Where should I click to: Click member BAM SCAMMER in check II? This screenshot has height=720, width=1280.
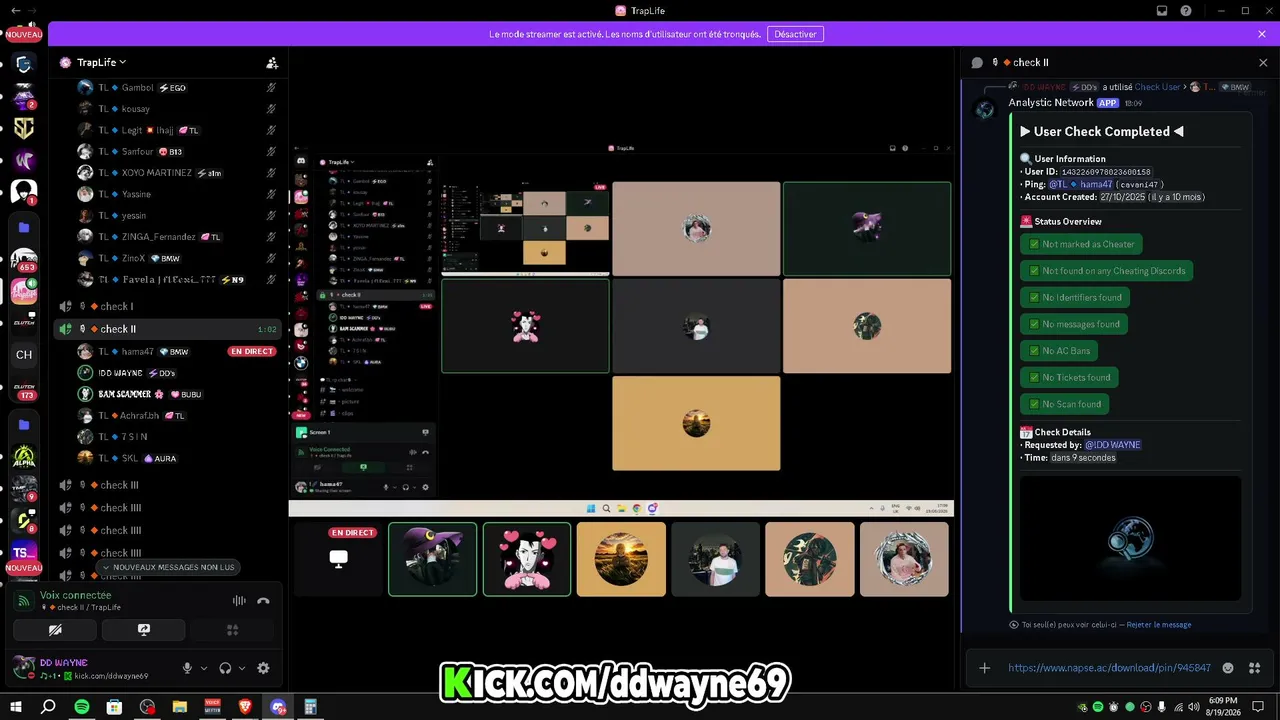coord(168,394)
